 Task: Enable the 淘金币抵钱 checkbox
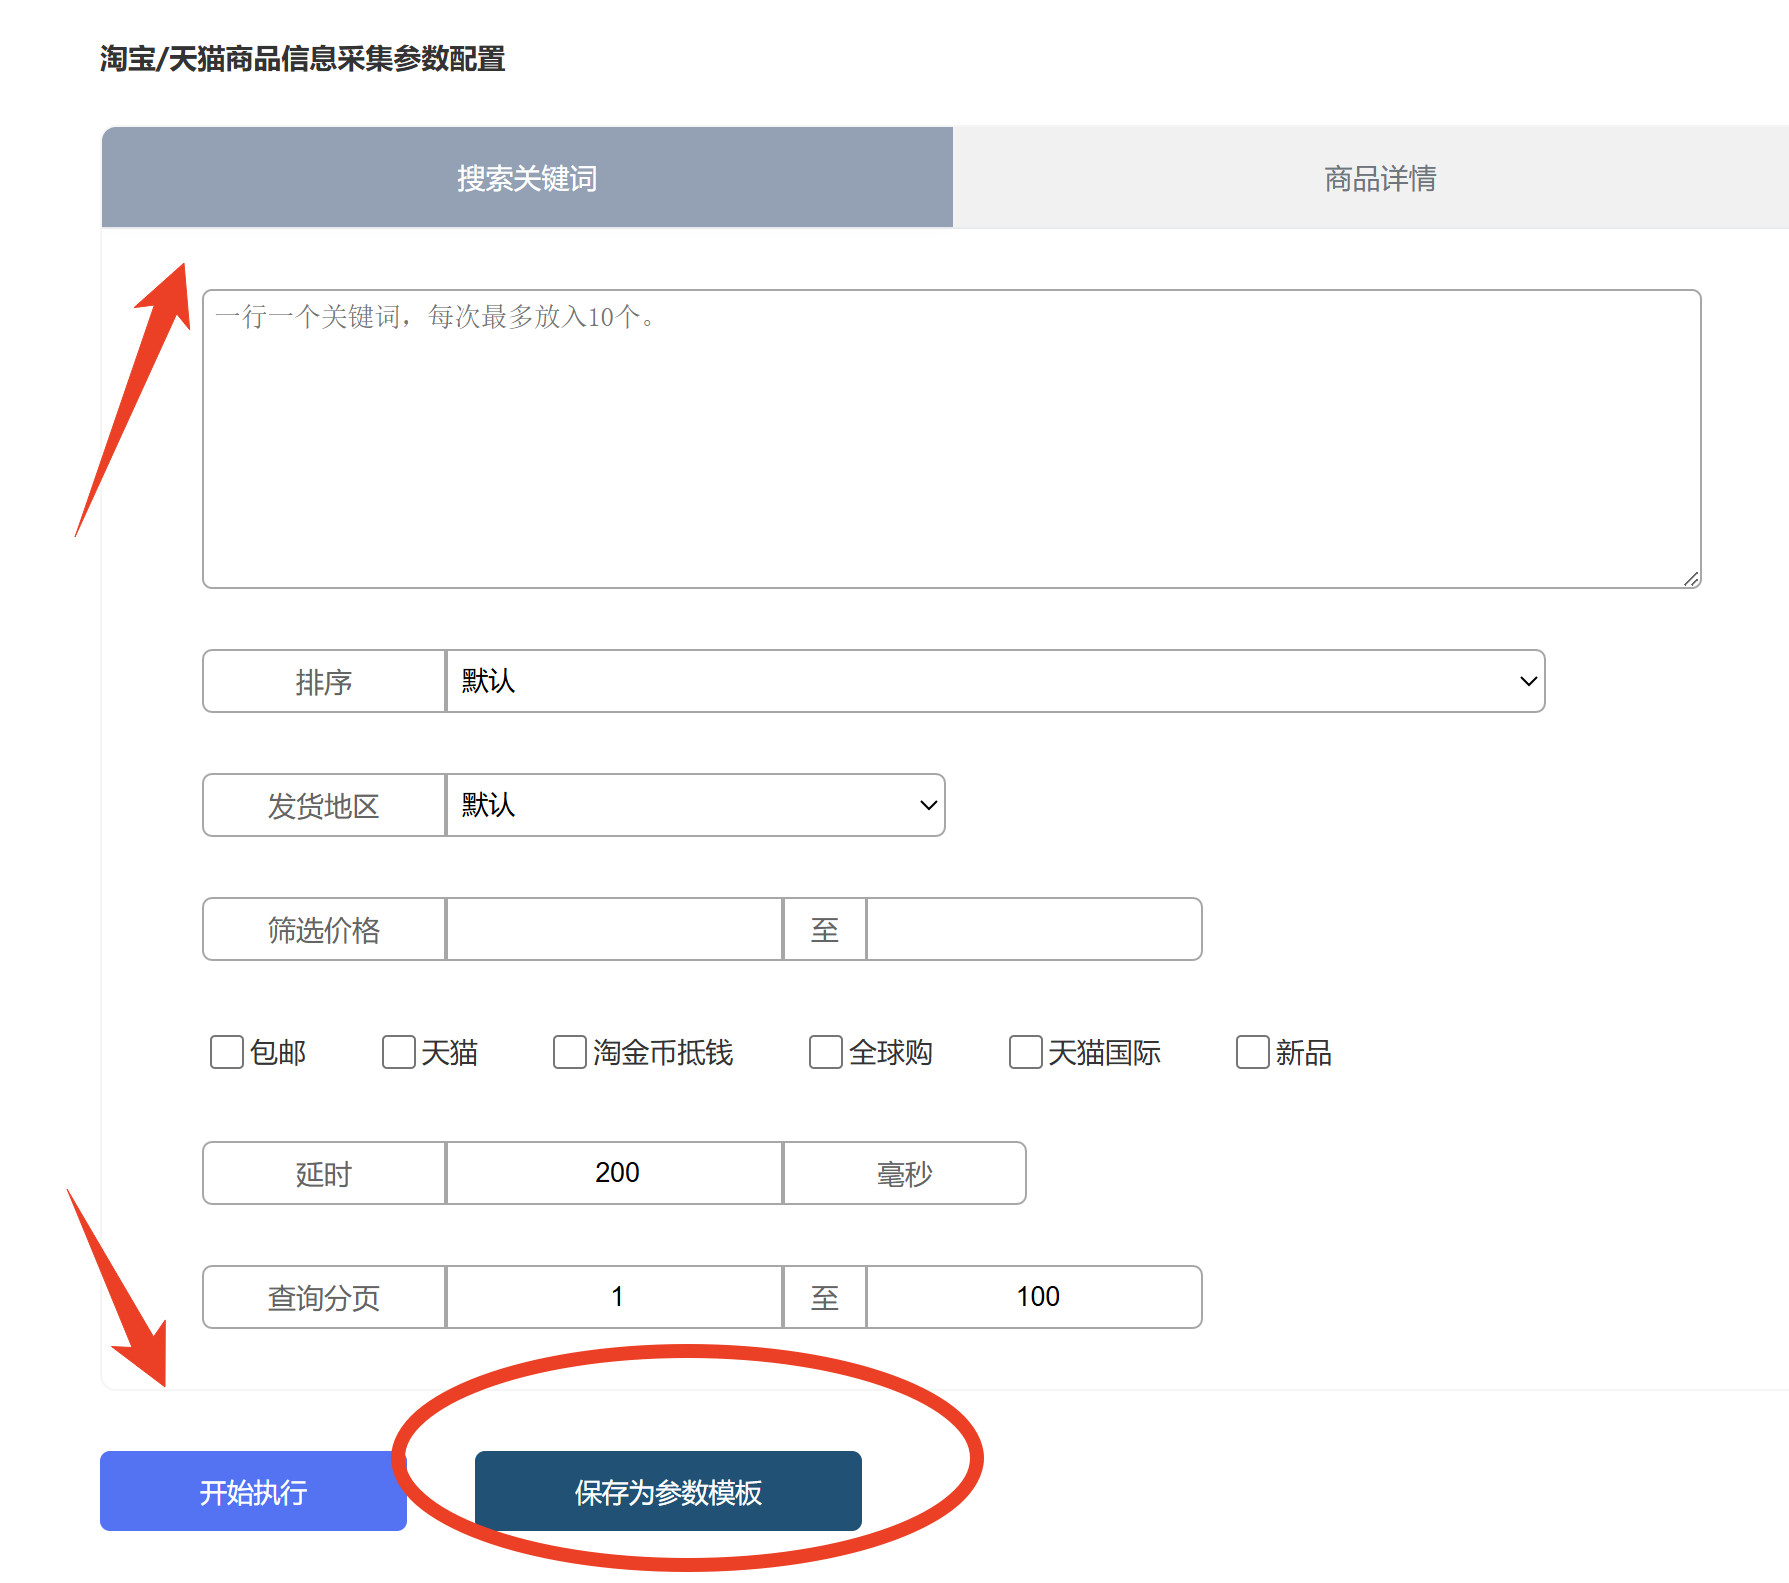570,1052
